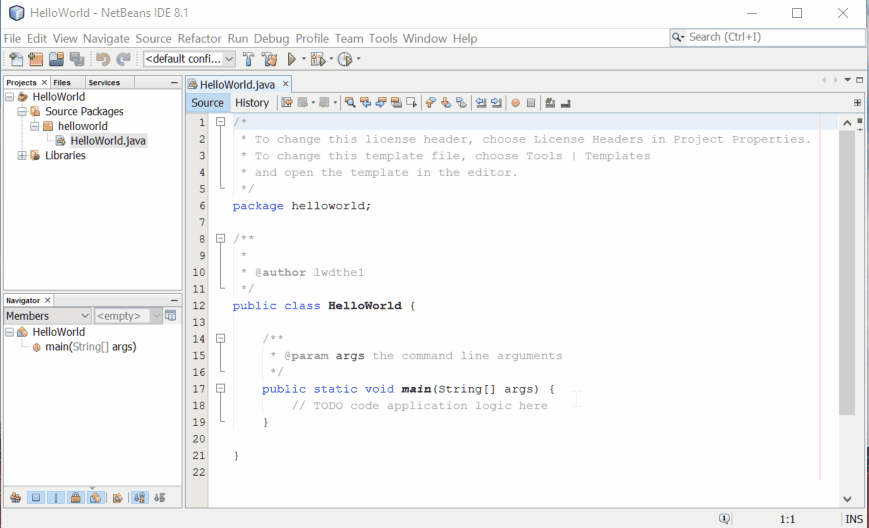869x528 pixels.
Task: Open the Run Project dropdown arrow
Action: 304,59
